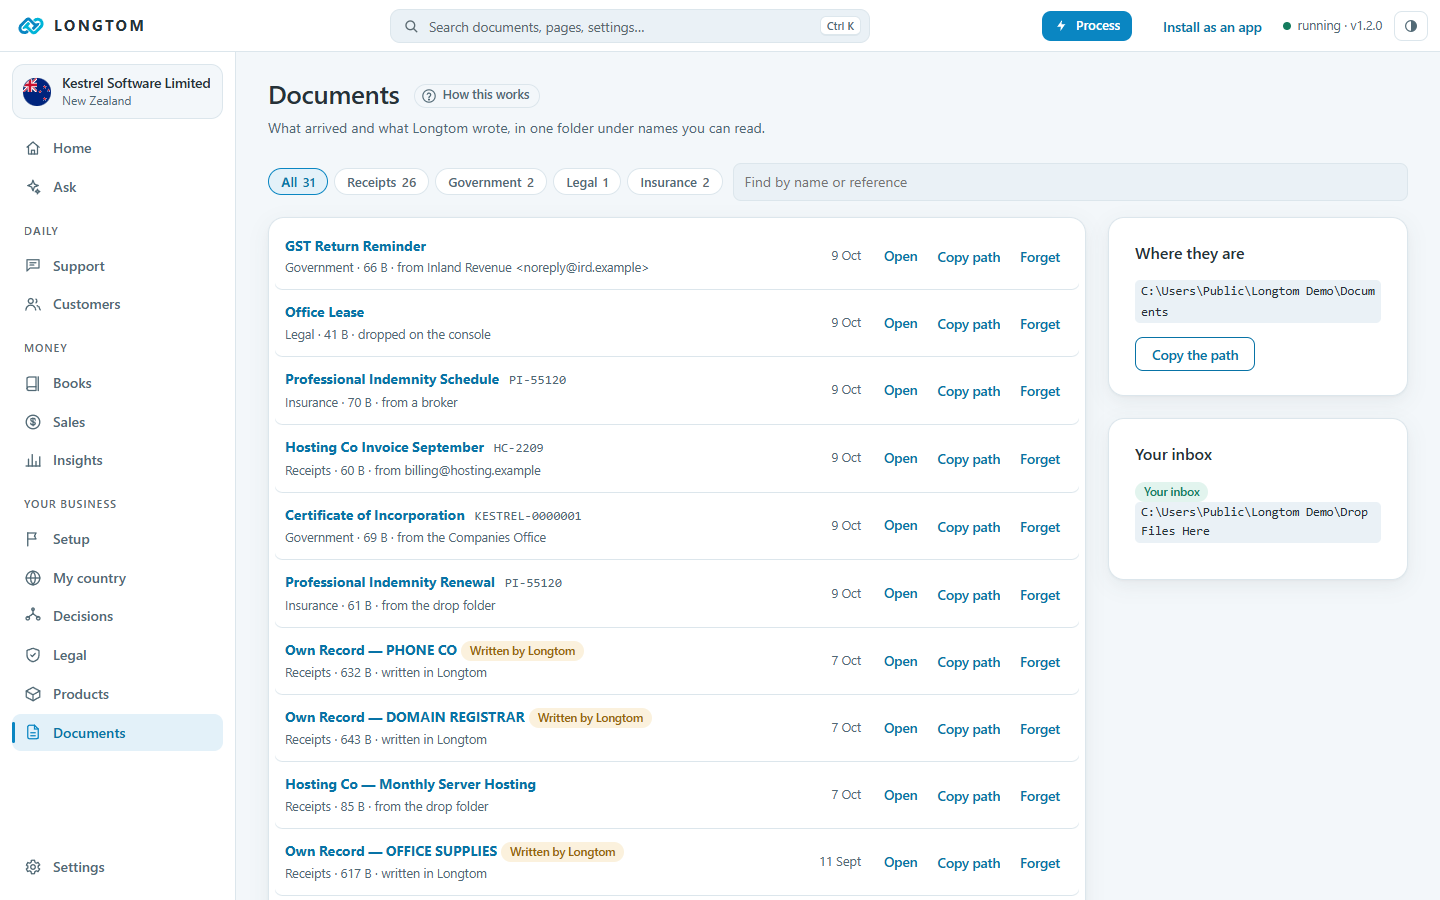The height and width of the screenshot is (900, 1440).
Task: Click the Find by name or reference field
Action: tap(1070, 182)
